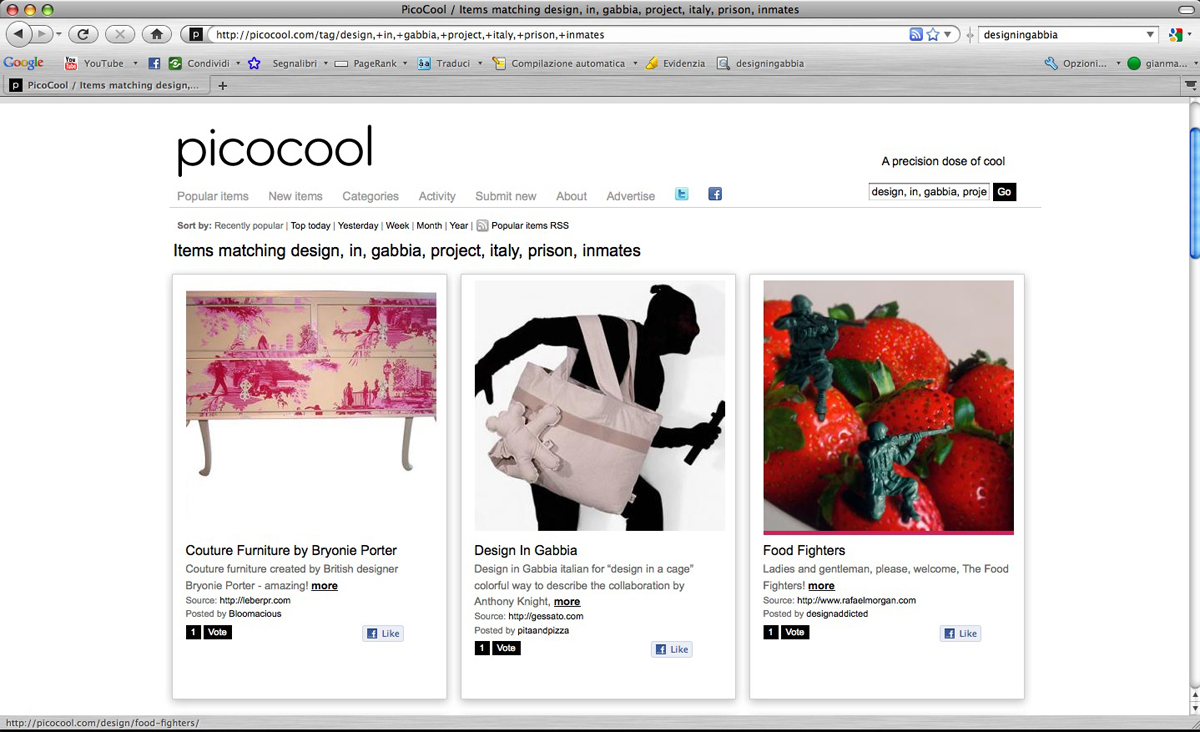Image resolution: width=1200 pixels, height=732 pixels.
Task: Click the browser forward arrow
Action: [43, 34]
